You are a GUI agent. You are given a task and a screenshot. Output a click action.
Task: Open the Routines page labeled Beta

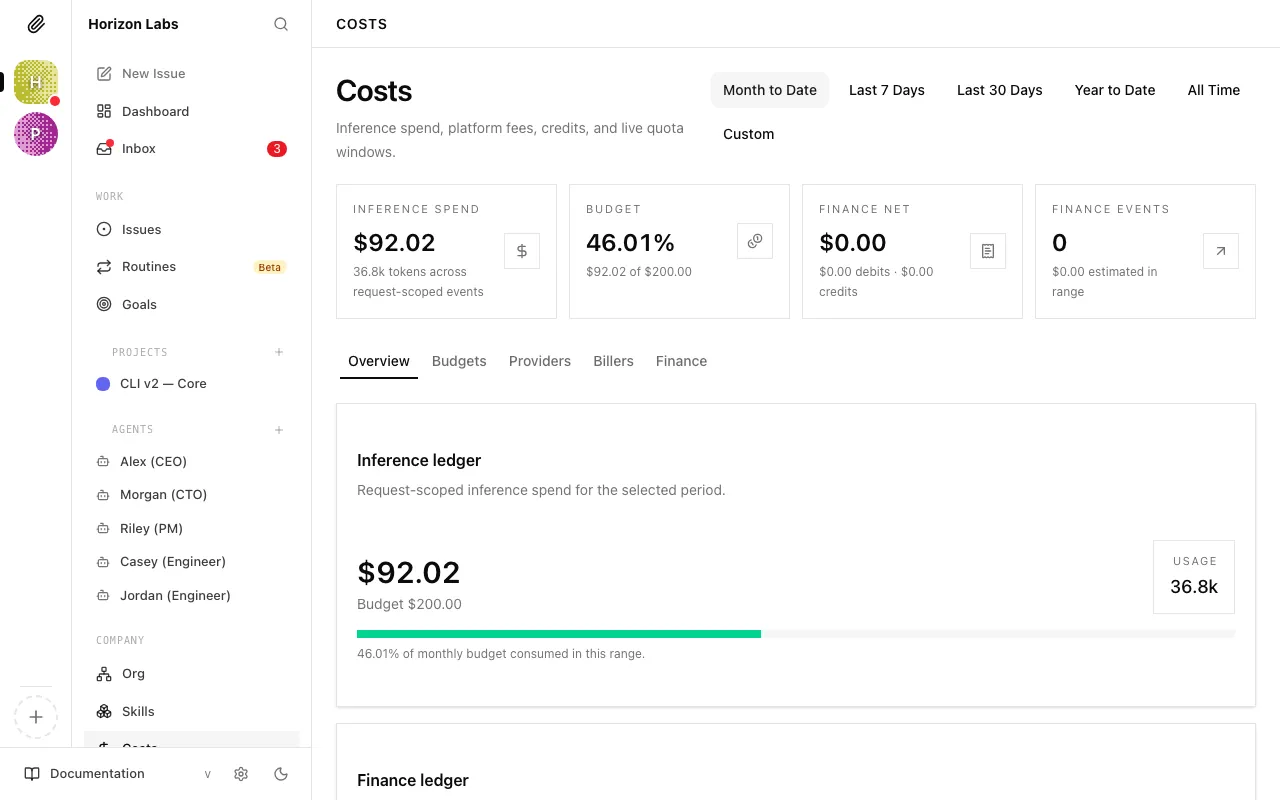click(192, 267)
